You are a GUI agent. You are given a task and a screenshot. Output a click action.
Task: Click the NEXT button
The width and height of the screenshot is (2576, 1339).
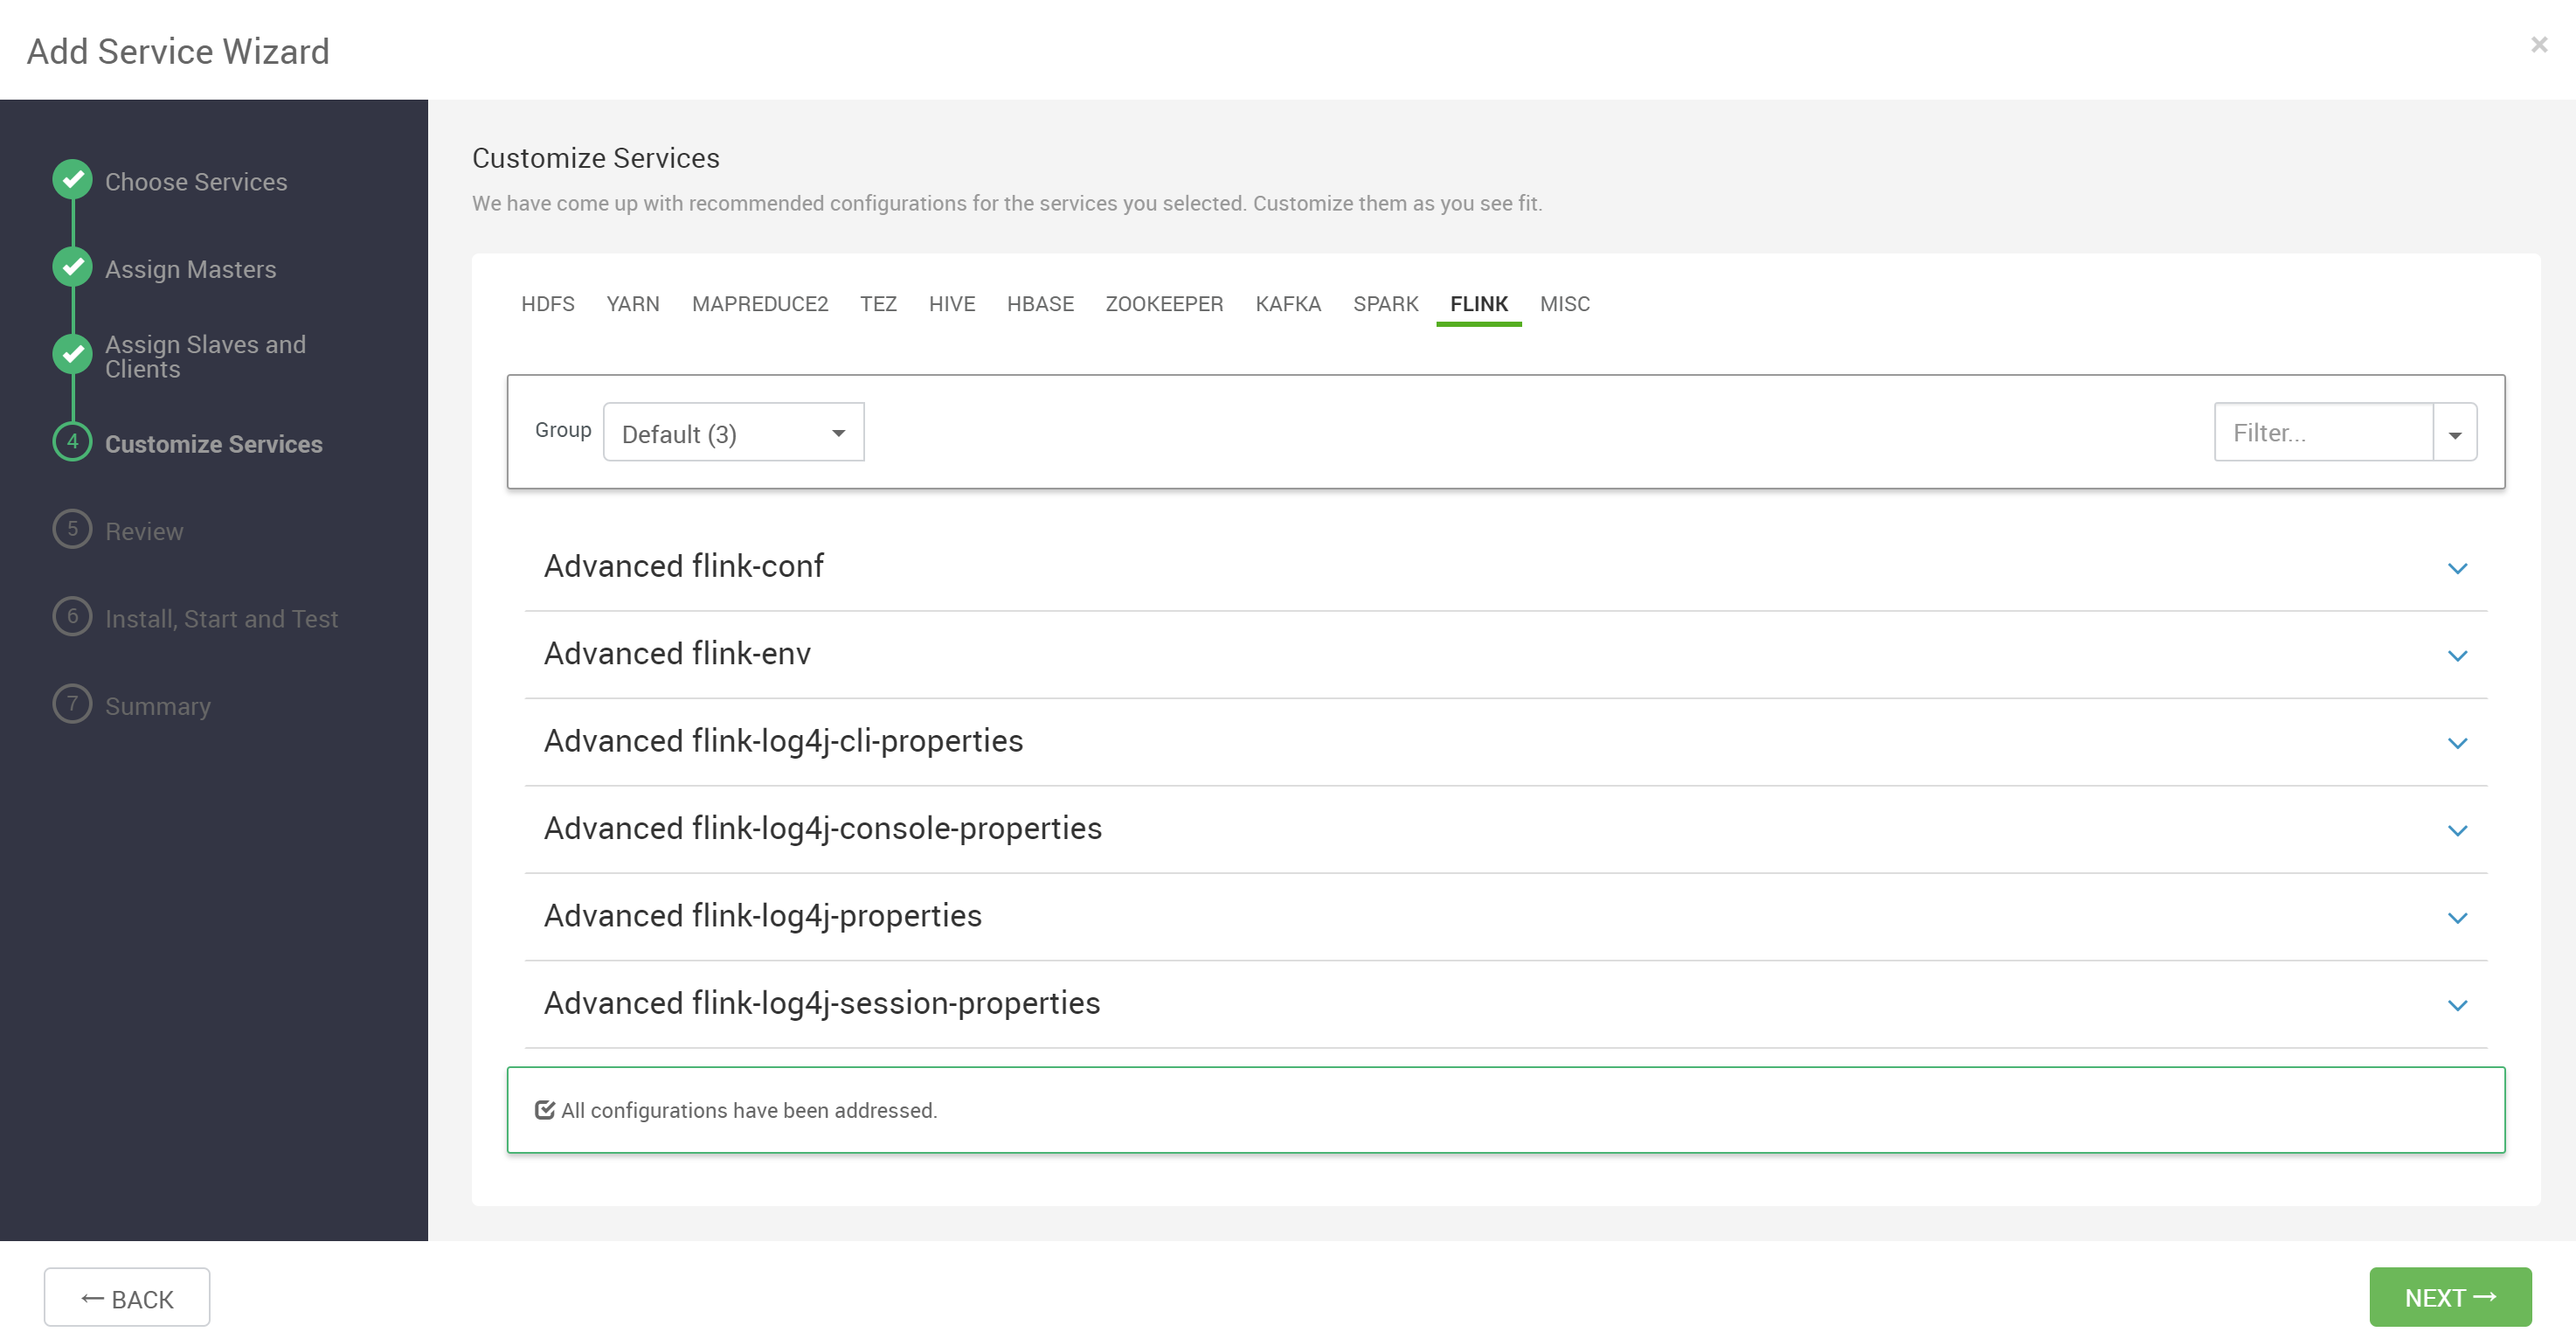point(2449,1297)
